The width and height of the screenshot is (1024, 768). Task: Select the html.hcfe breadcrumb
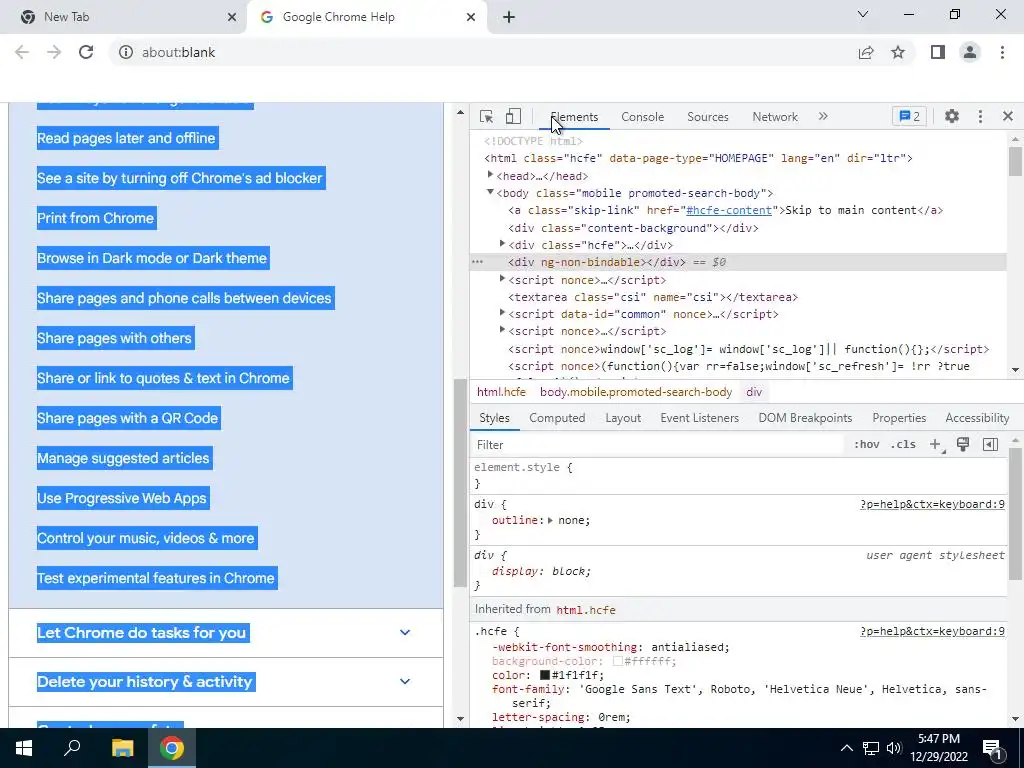pyautogui.click(x=501, y=392)
